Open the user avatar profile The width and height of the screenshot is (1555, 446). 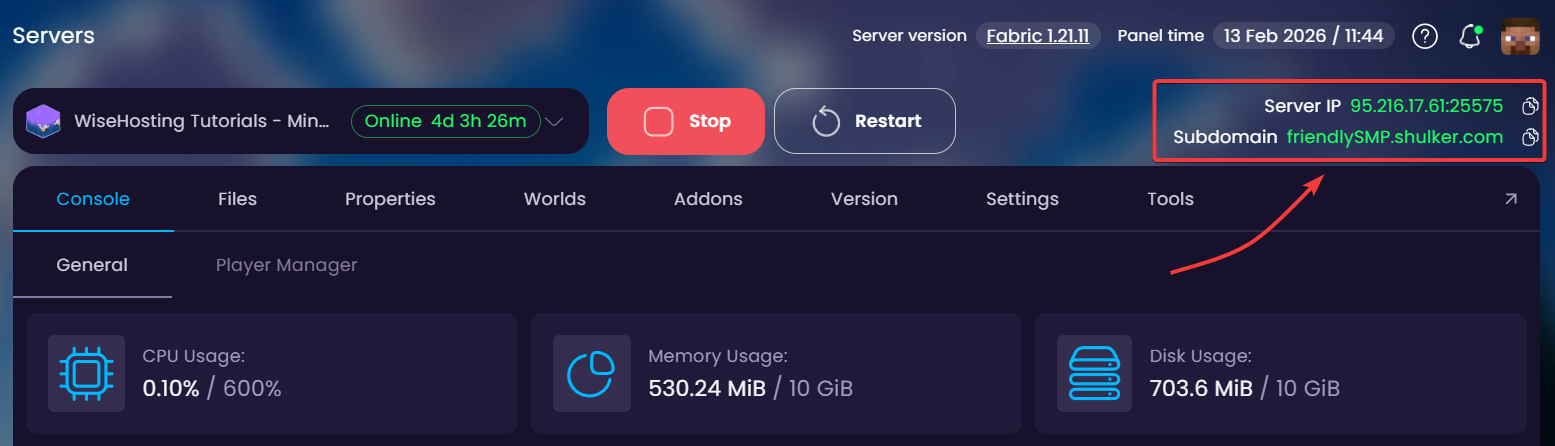coord(1520,36)
